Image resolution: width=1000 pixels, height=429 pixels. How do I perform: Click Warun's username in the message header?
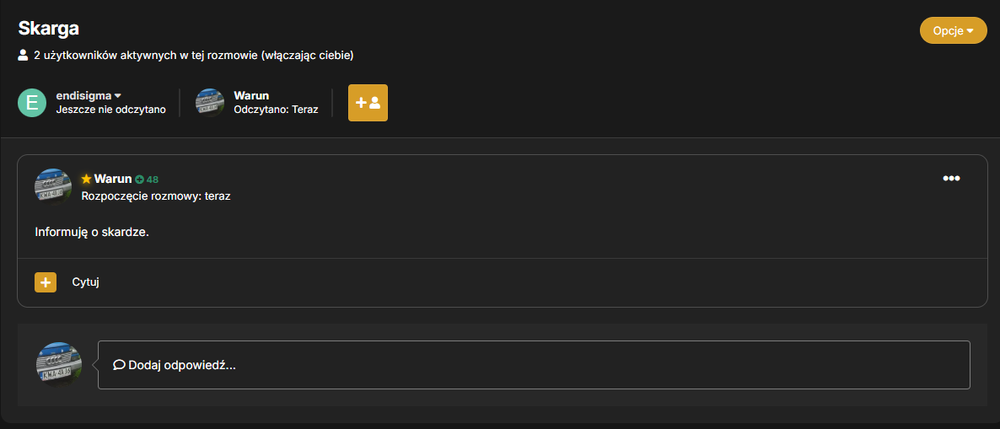[113, 179]
